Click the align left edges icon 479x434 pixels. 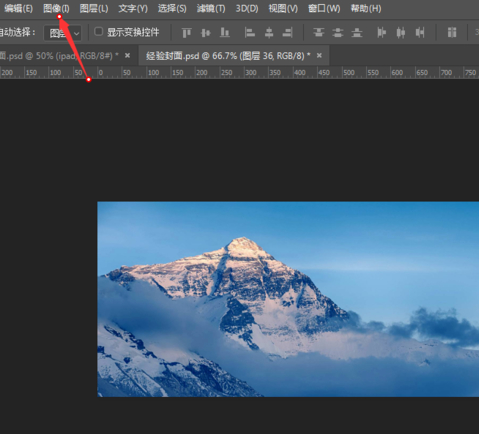[x=250, y=33]
